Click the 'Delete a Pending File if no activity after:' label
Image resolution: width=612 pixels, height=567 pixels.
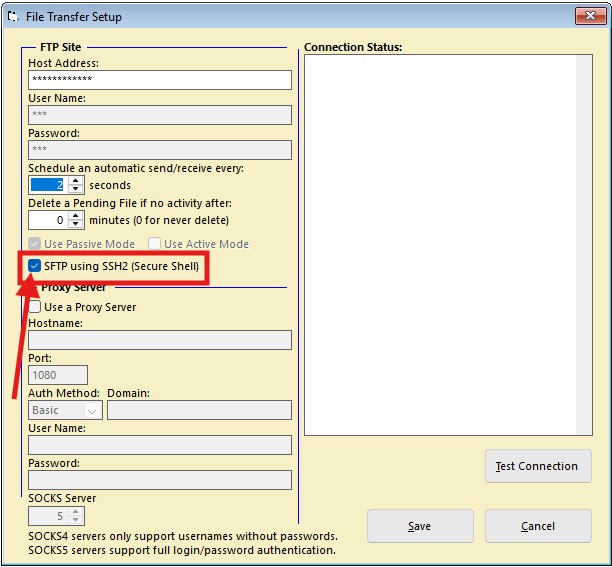click(x=130, y=203)
